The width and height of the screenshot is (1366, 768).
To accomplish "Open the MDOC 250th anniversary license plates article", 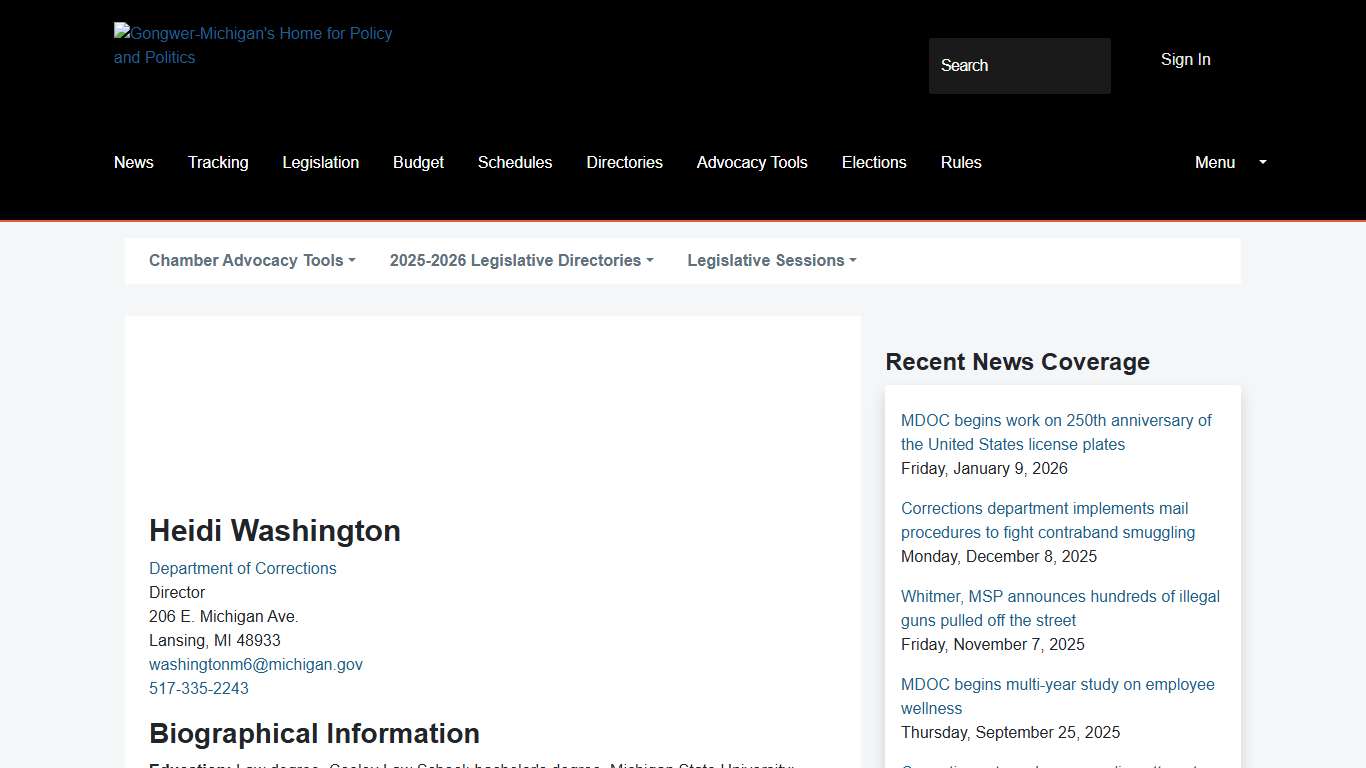I will coord(1056,432).
